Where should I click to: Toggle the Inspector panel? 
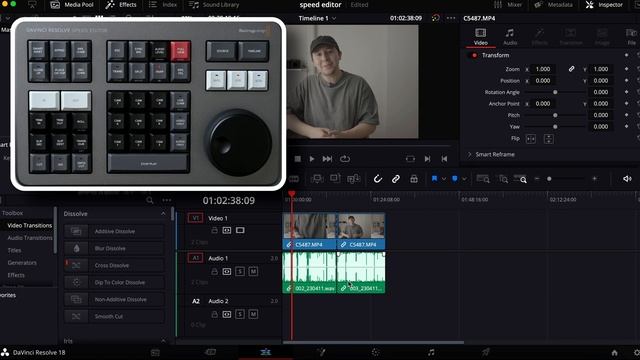(604, 5)
